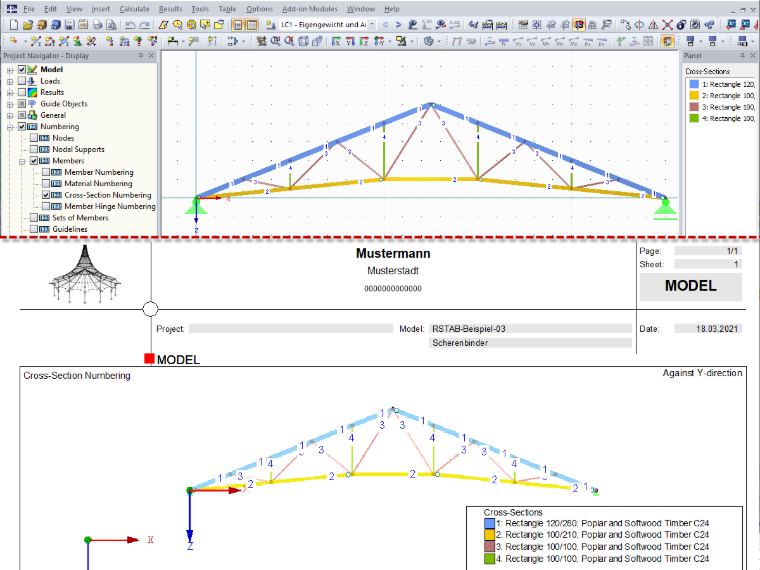Click the isometric cube view icon
Image resolution: width=760 pixels, height=570 pixels.
(x=303, y=41)
